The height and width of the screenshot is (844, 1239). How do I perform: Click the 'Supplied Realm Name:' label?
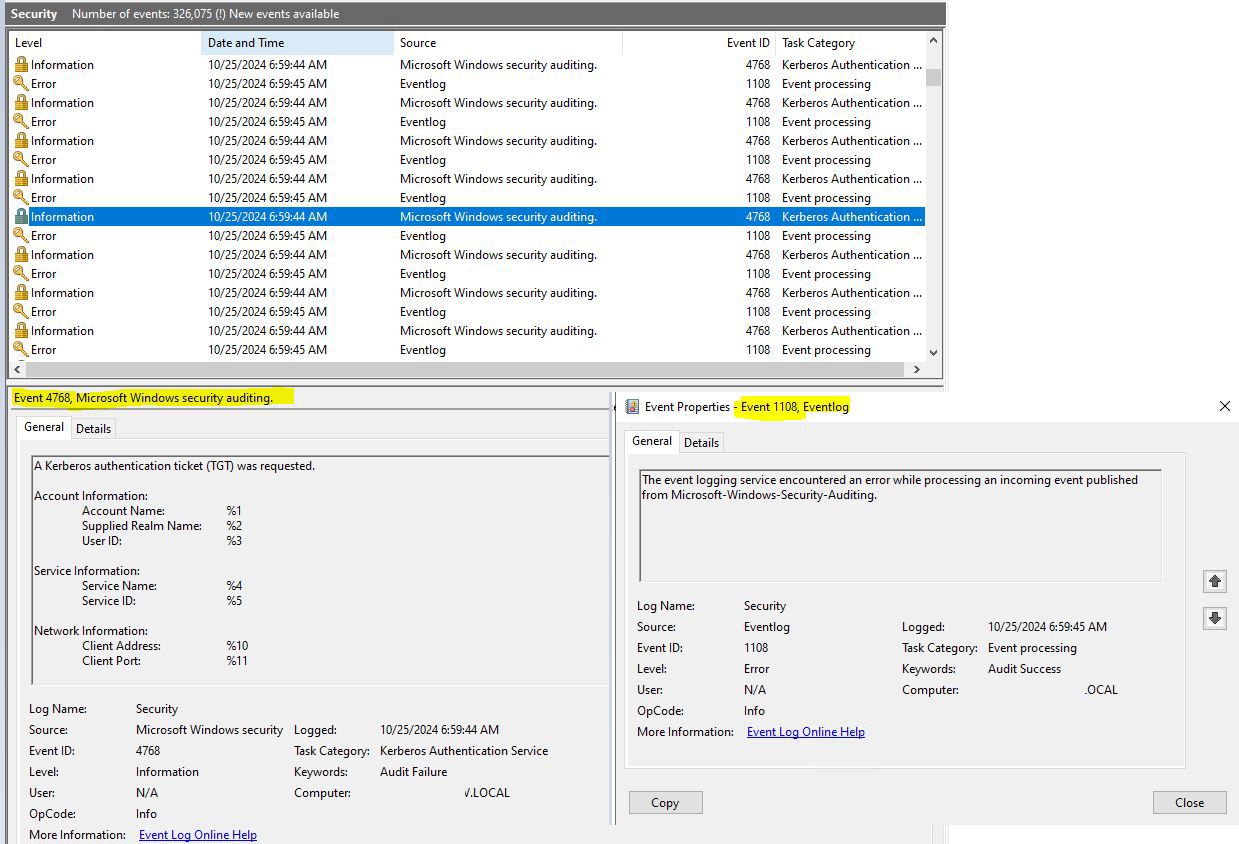pos(142,526)
